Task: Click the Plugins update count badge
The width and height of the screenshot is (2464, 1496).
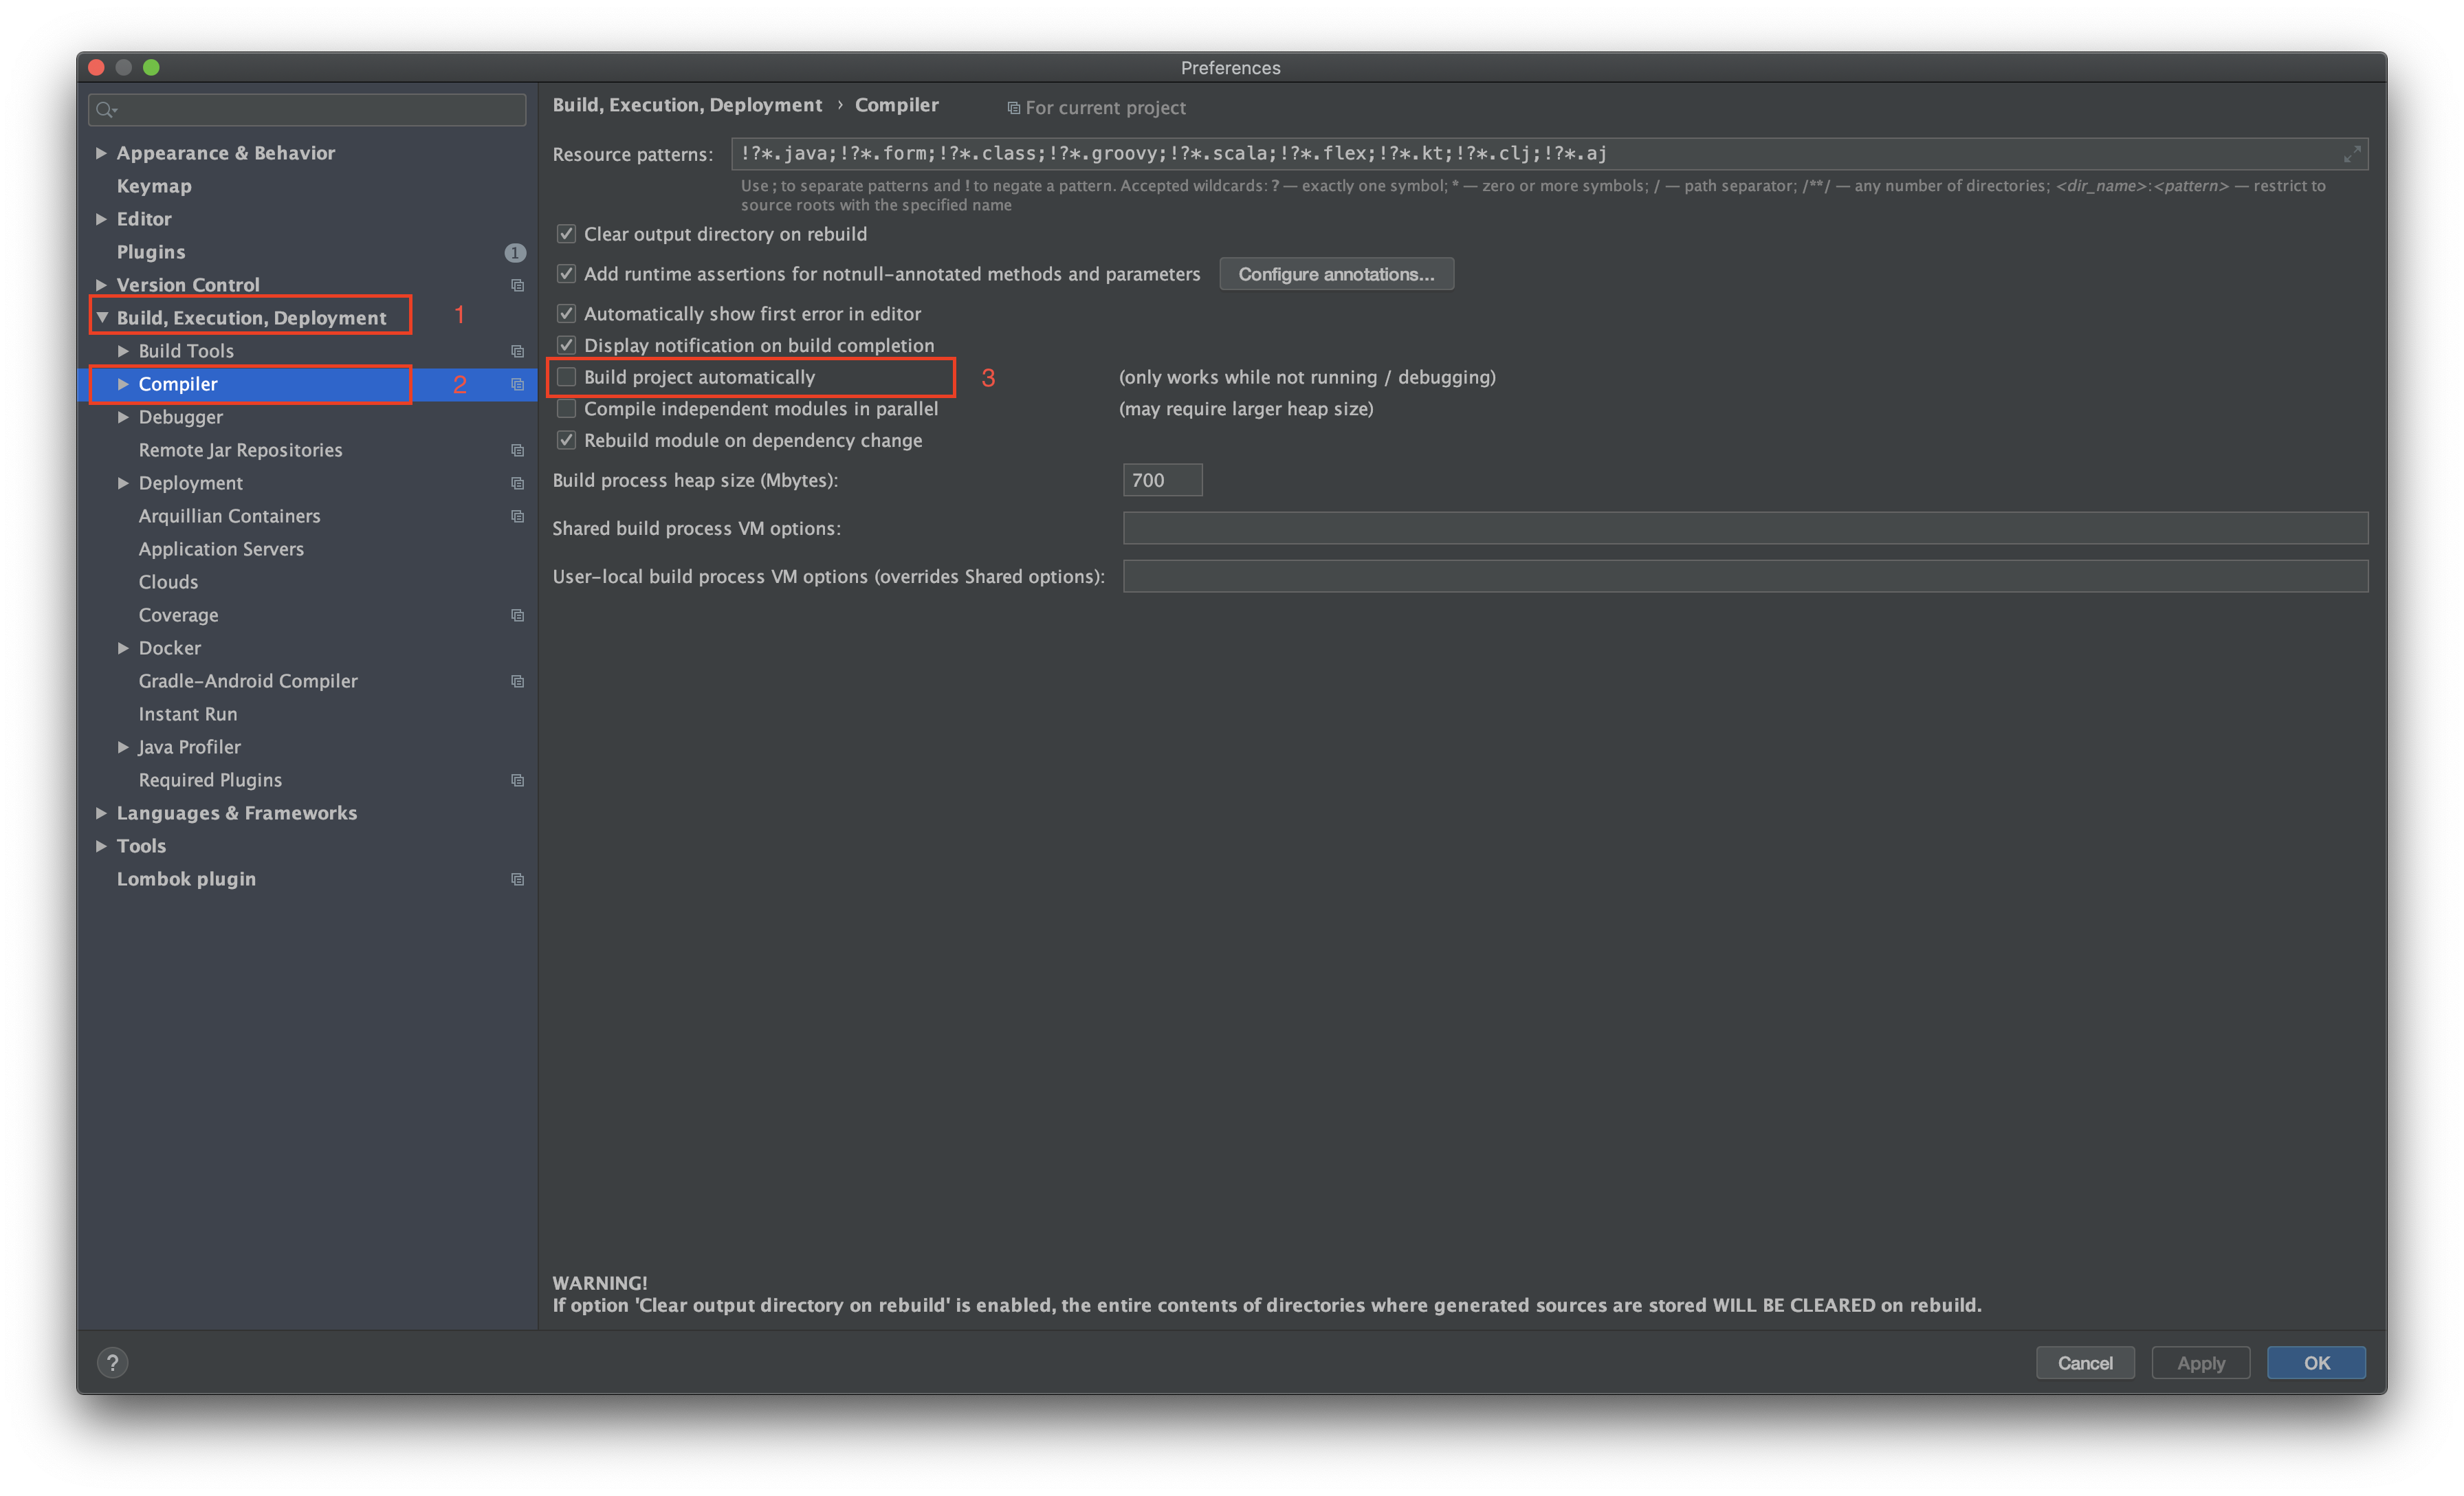Action: point(514,252)
